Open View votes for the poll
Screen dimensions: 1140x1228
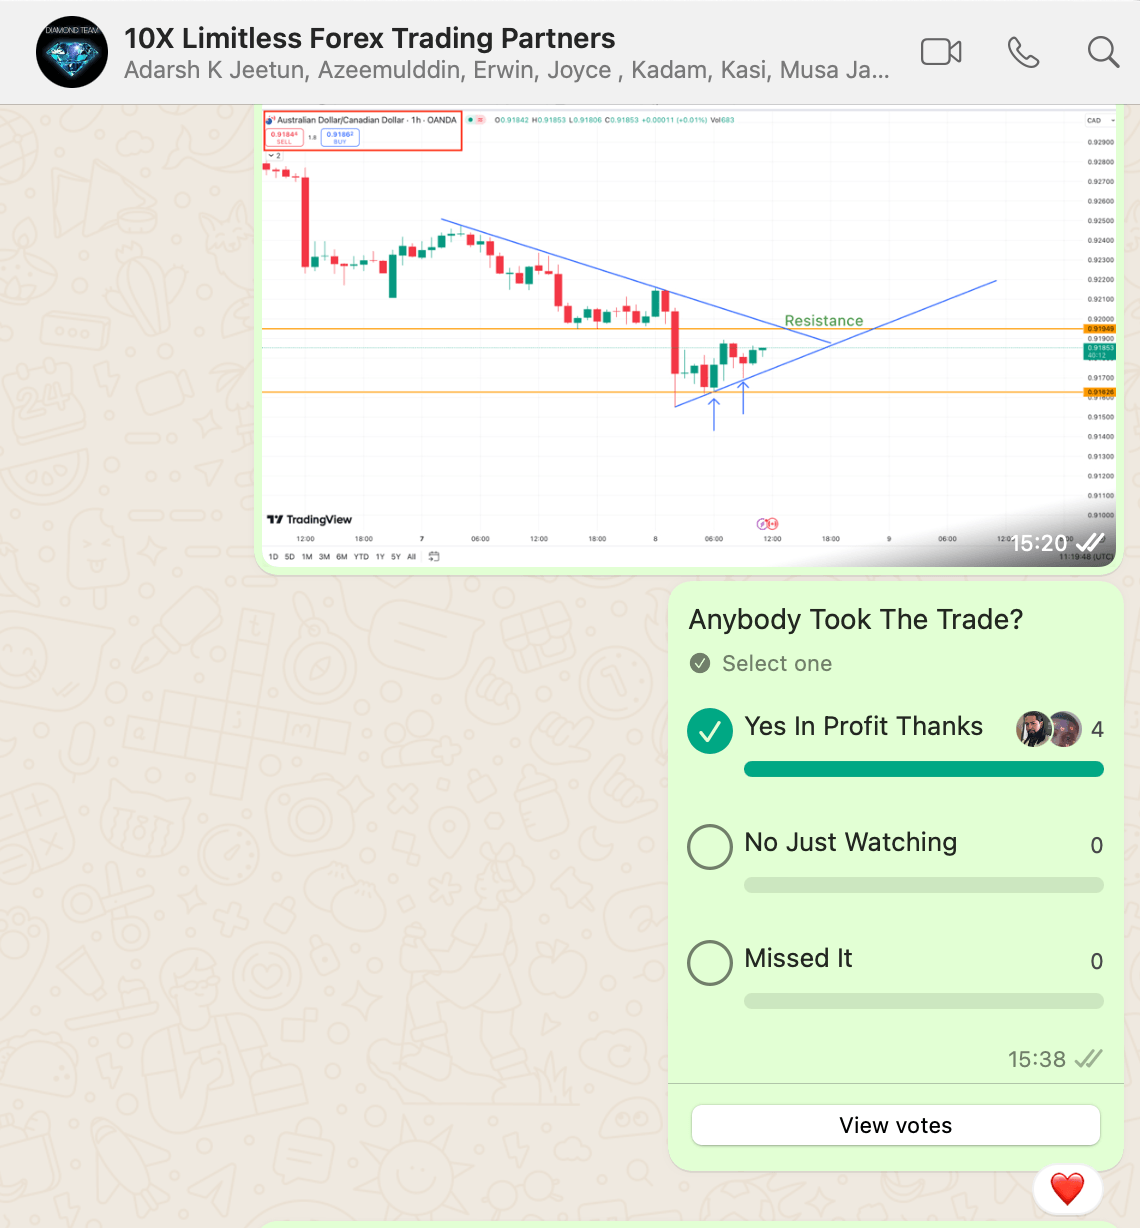coord(896,1125)
